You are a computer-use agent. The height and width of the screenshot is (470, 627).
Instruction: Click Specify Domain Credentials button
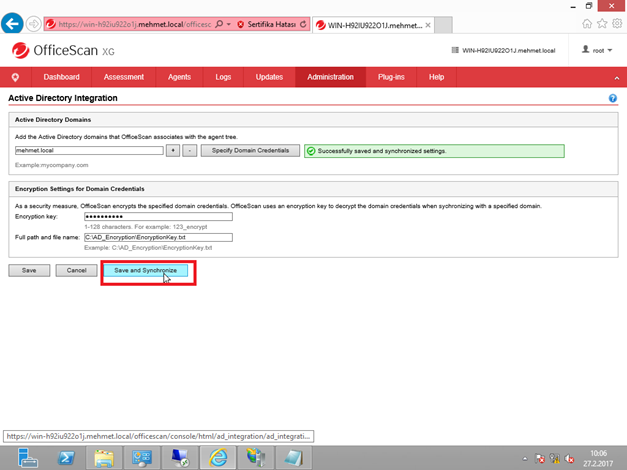point(250,151)
